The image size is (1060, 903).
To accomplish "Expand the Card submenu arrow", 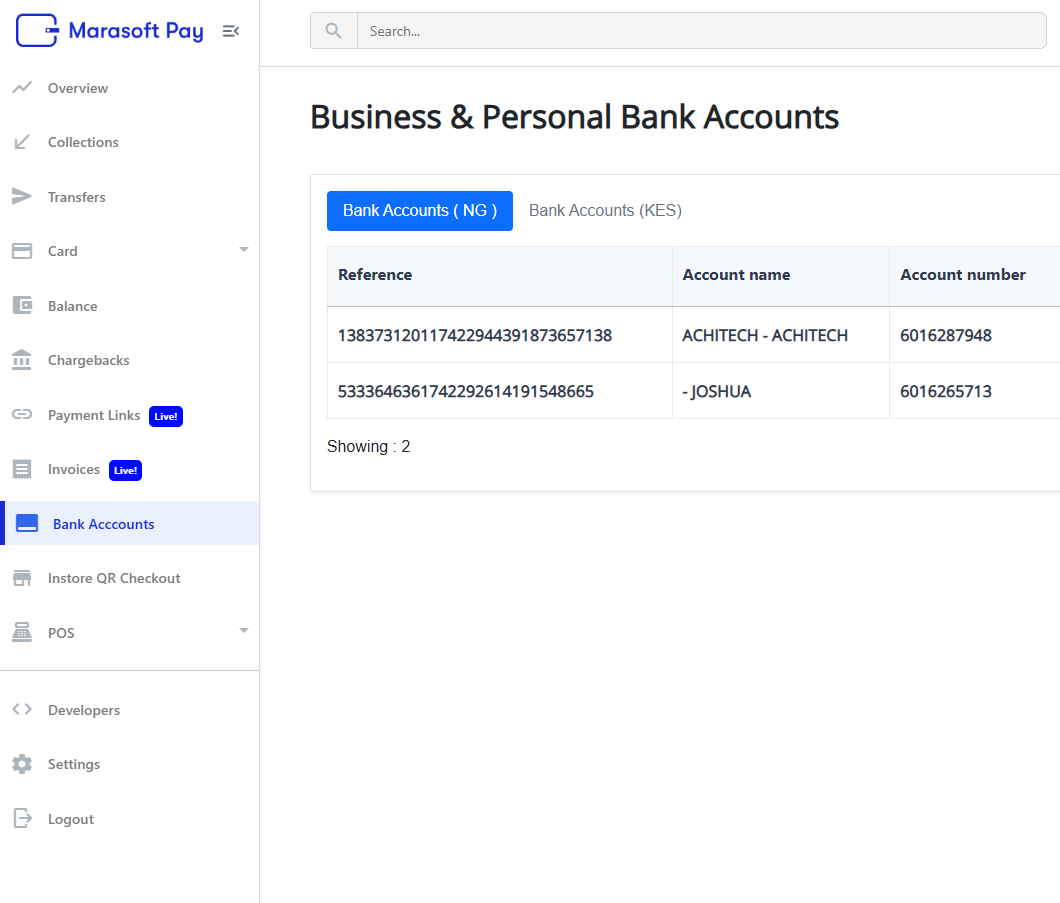I will pyautogui.click(x=243, y=250).
